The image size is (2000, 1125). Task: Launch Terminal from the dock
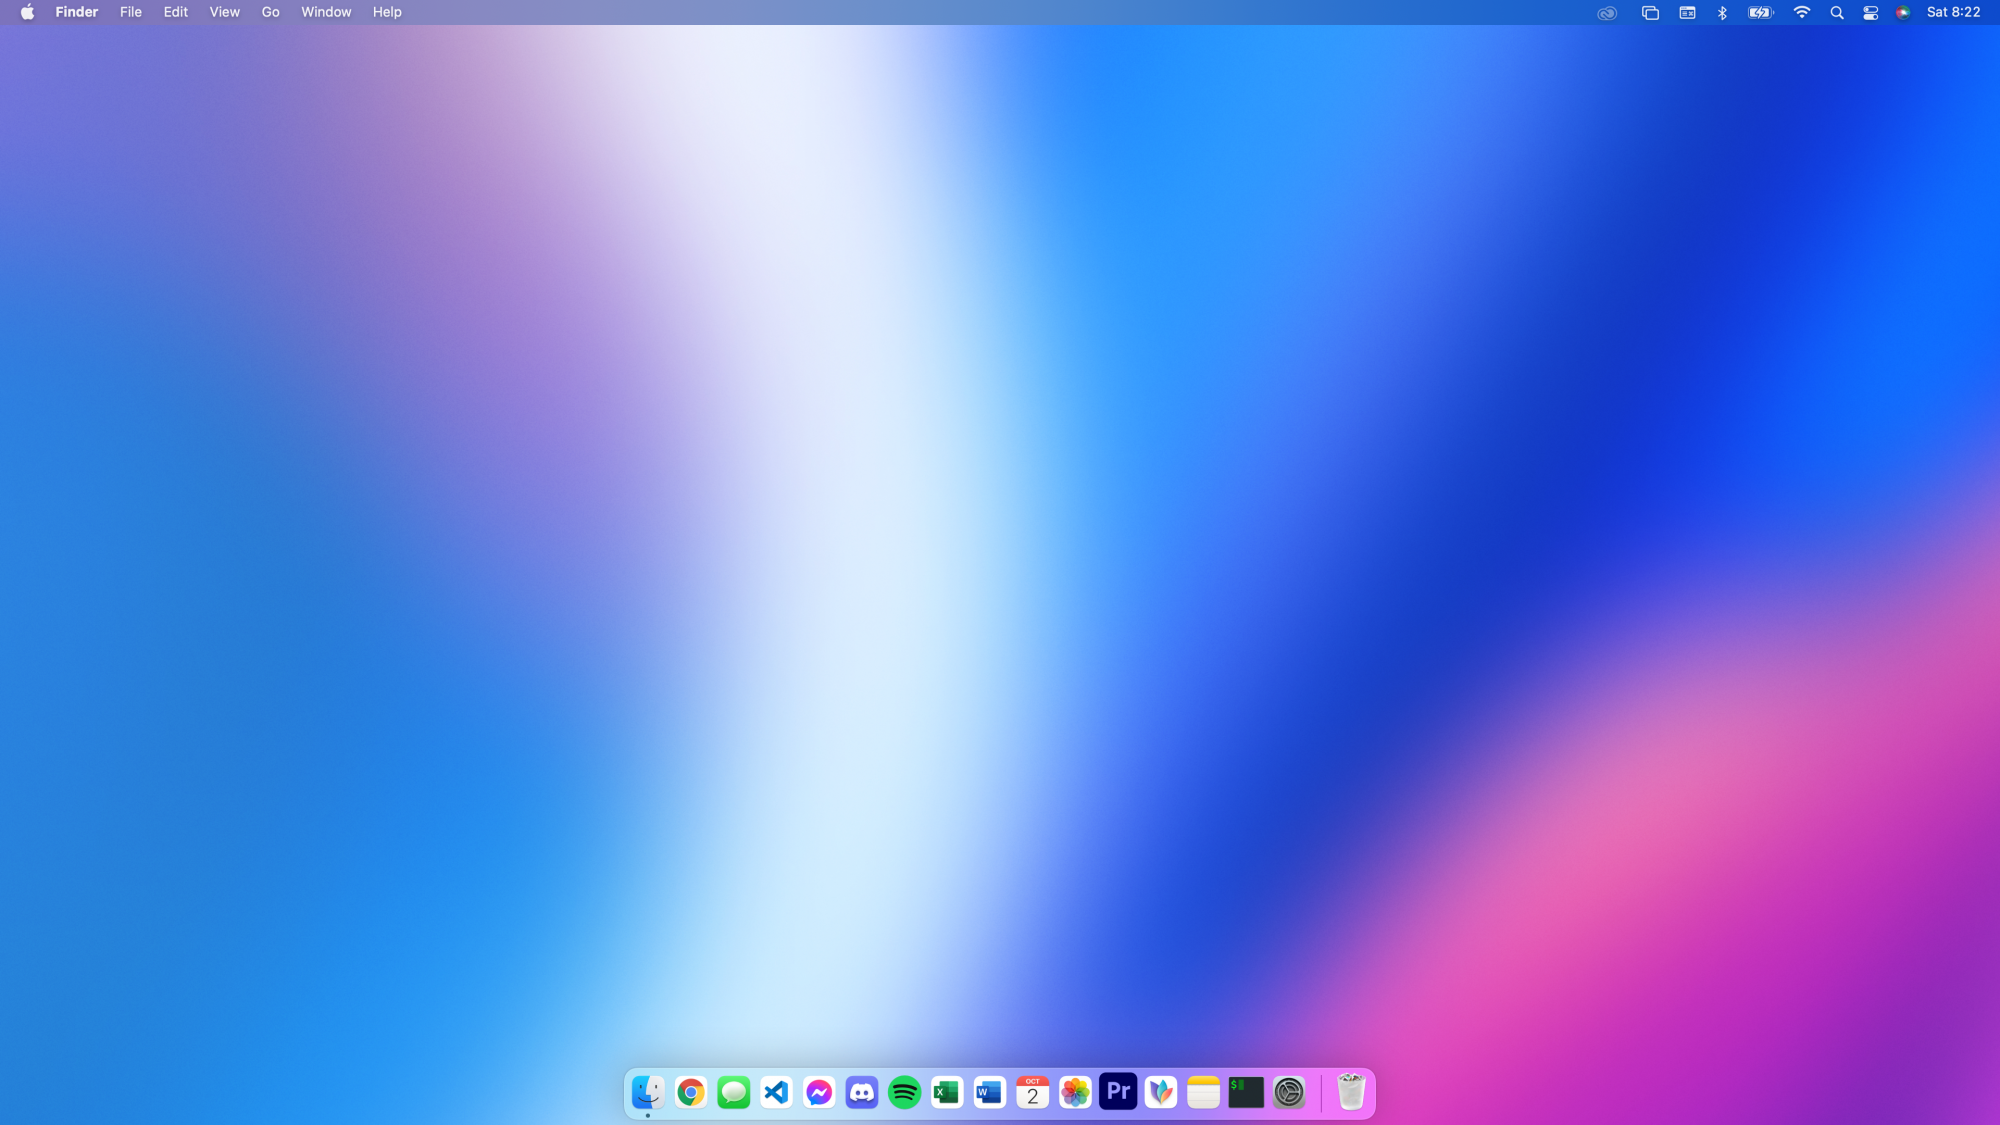(1246, 1092)
